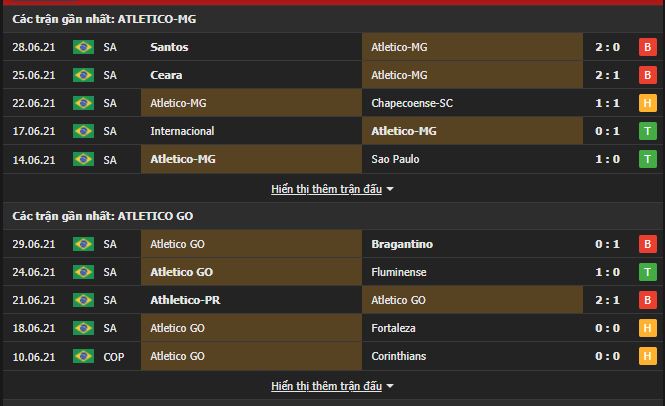Image resolution: width=665 pixels, height=406 pixels.
Task: Click orange H badge on Corinthians row
Action: coord(646,356)
